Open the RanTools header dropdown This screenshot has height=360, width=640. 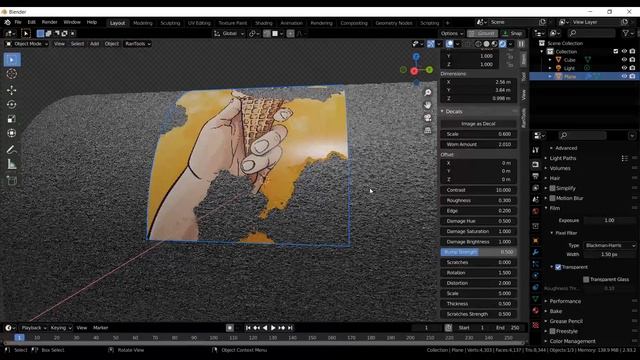tap(138, 44)
